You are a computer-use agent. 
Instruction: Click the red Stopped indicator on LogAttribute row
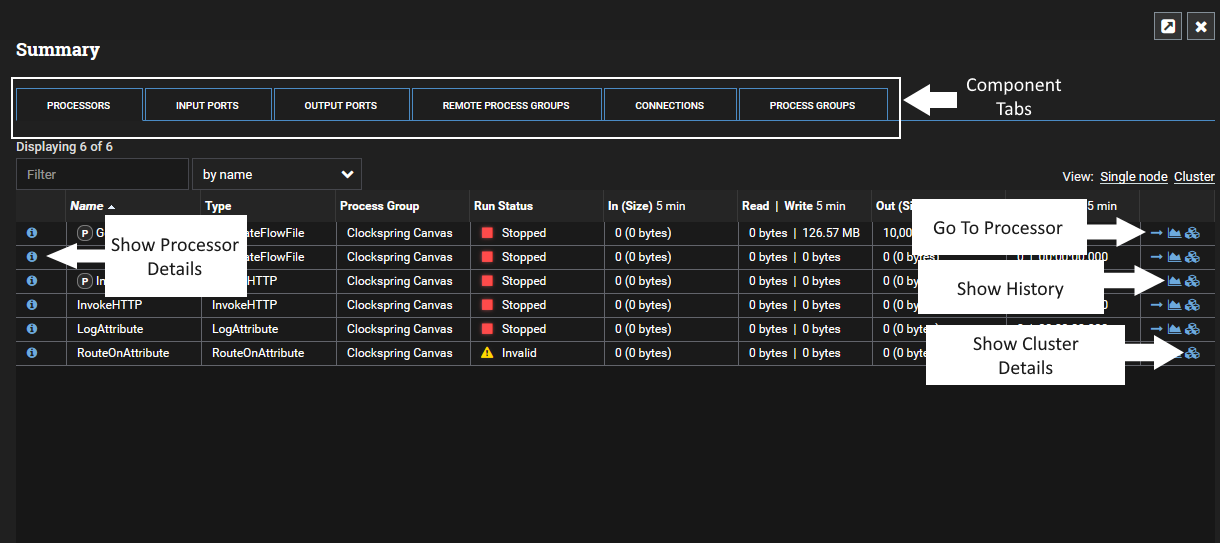point(488,329)
